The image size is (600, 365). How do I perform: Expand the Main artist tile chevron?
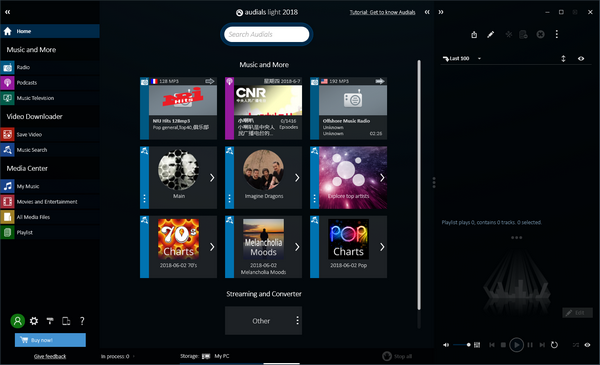[212, 178]
